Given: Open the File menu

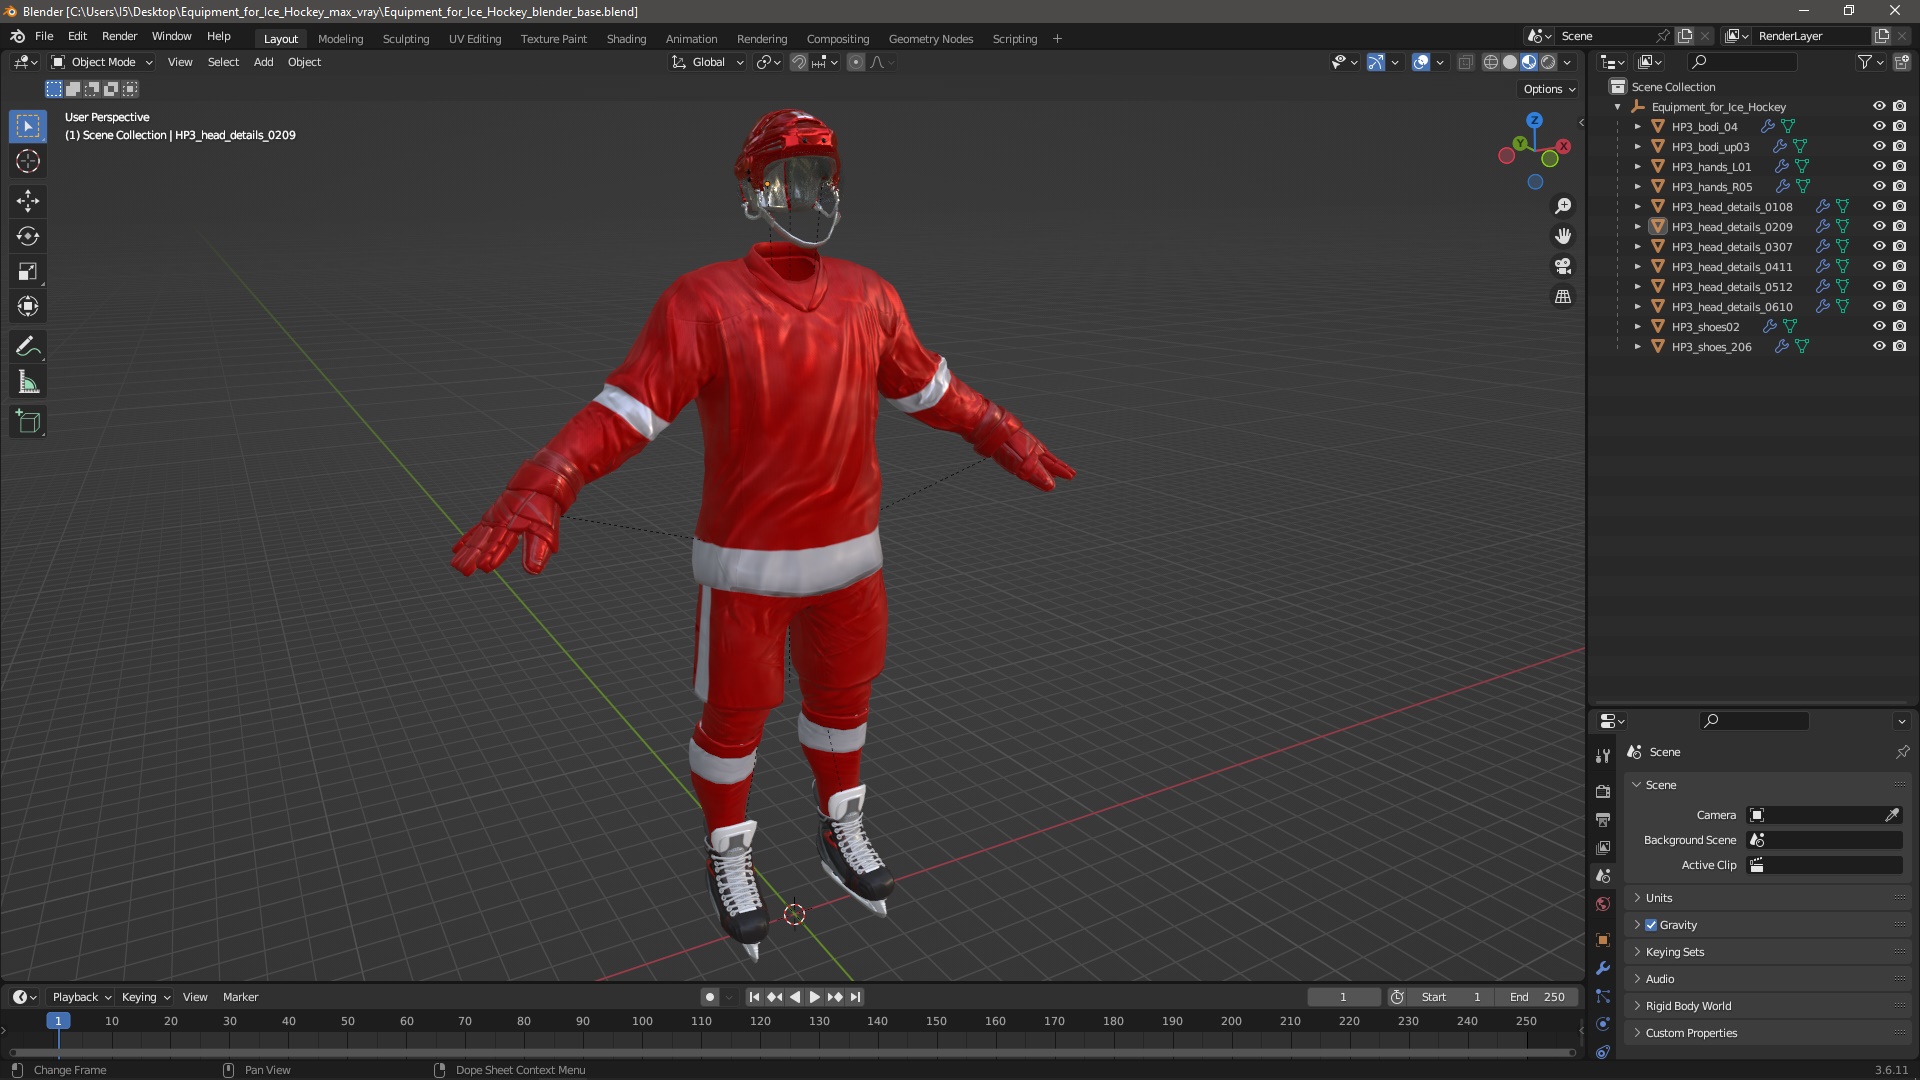Looking at the screenshot, I should click(x=44, y=36).
